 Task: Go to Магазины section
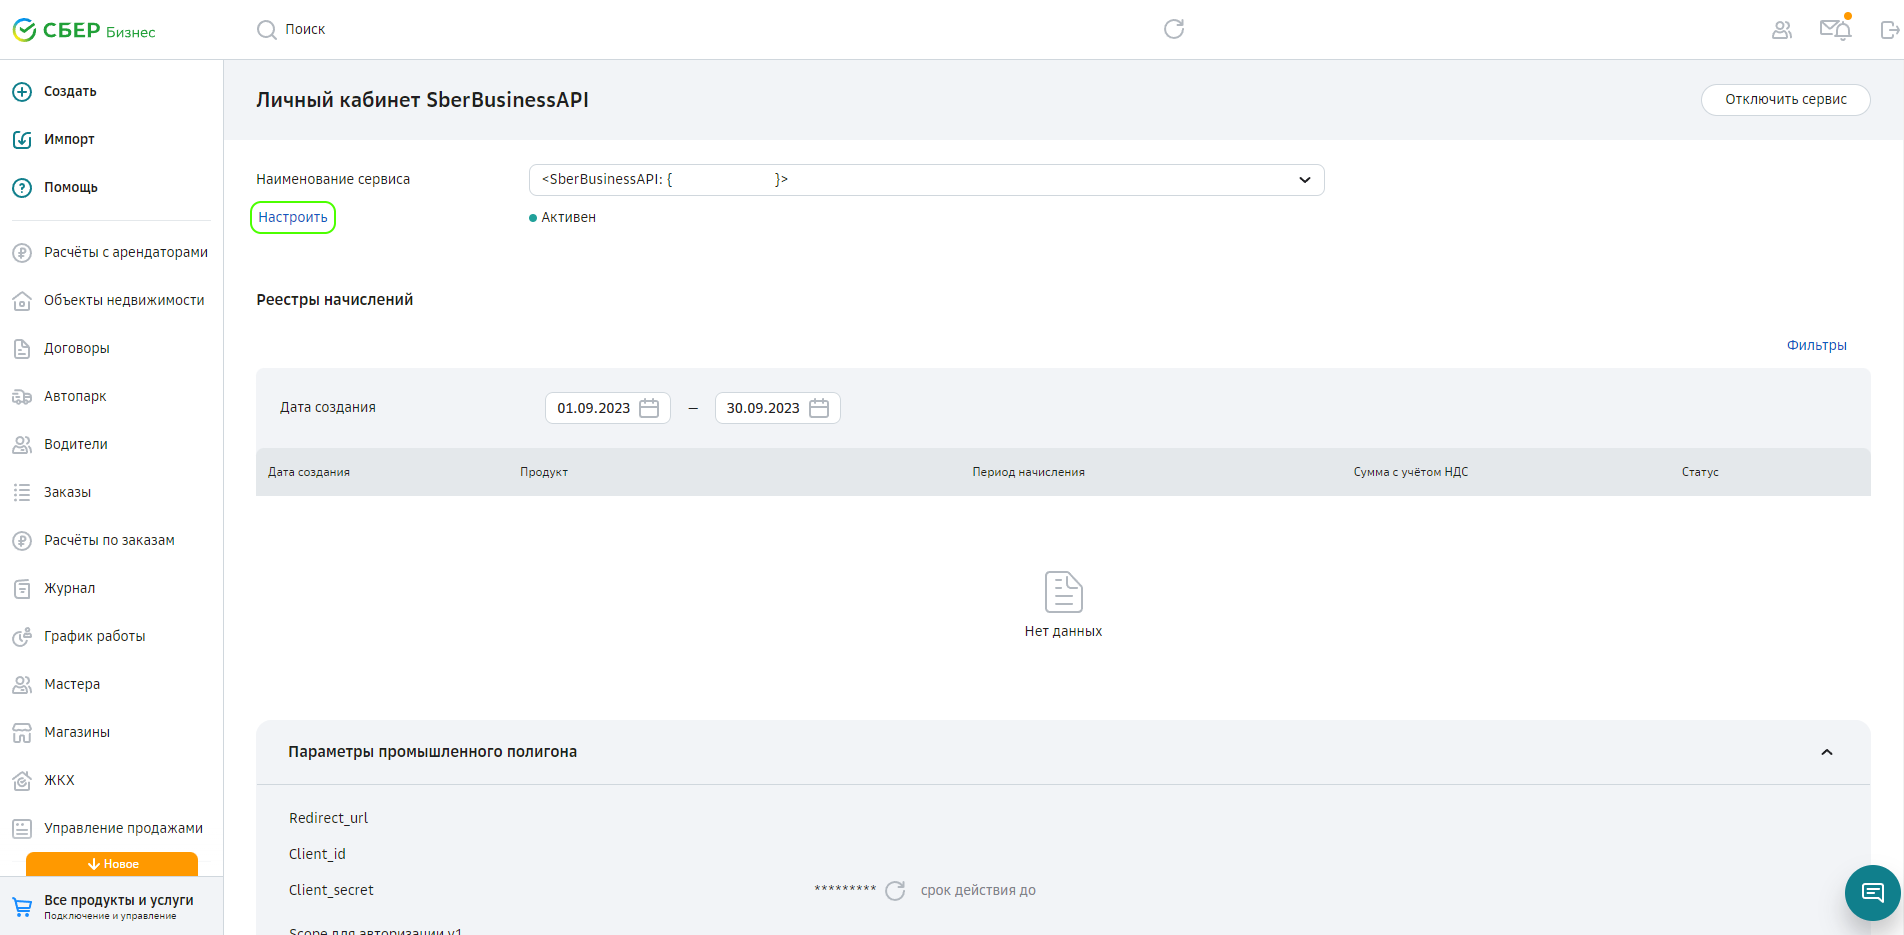pyautogui.click(x=77, y=733)
